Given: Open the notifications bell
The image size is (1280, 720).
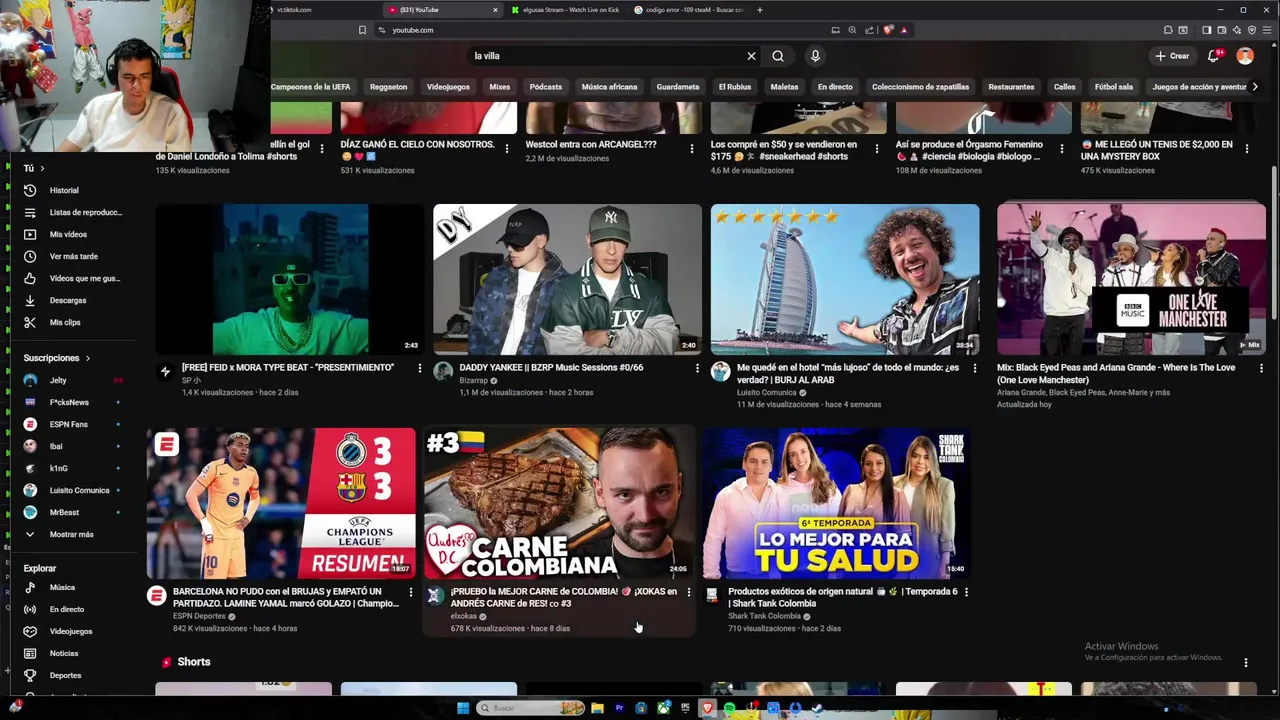Looking at the screenshot, I should coord(1213,56).
